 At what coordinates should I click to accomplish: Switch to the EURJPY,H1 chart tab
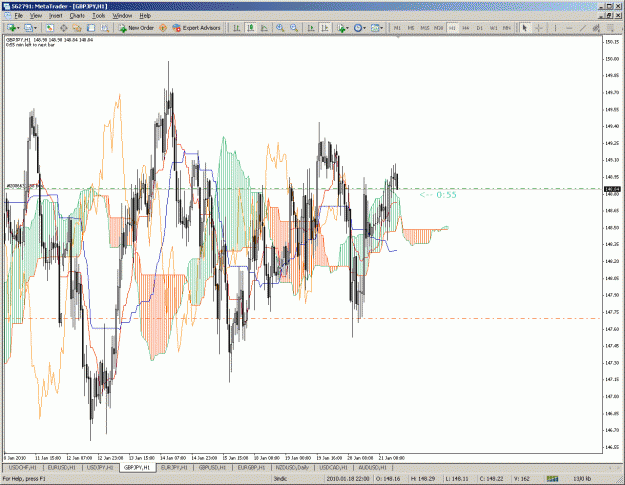pos(174,467)
